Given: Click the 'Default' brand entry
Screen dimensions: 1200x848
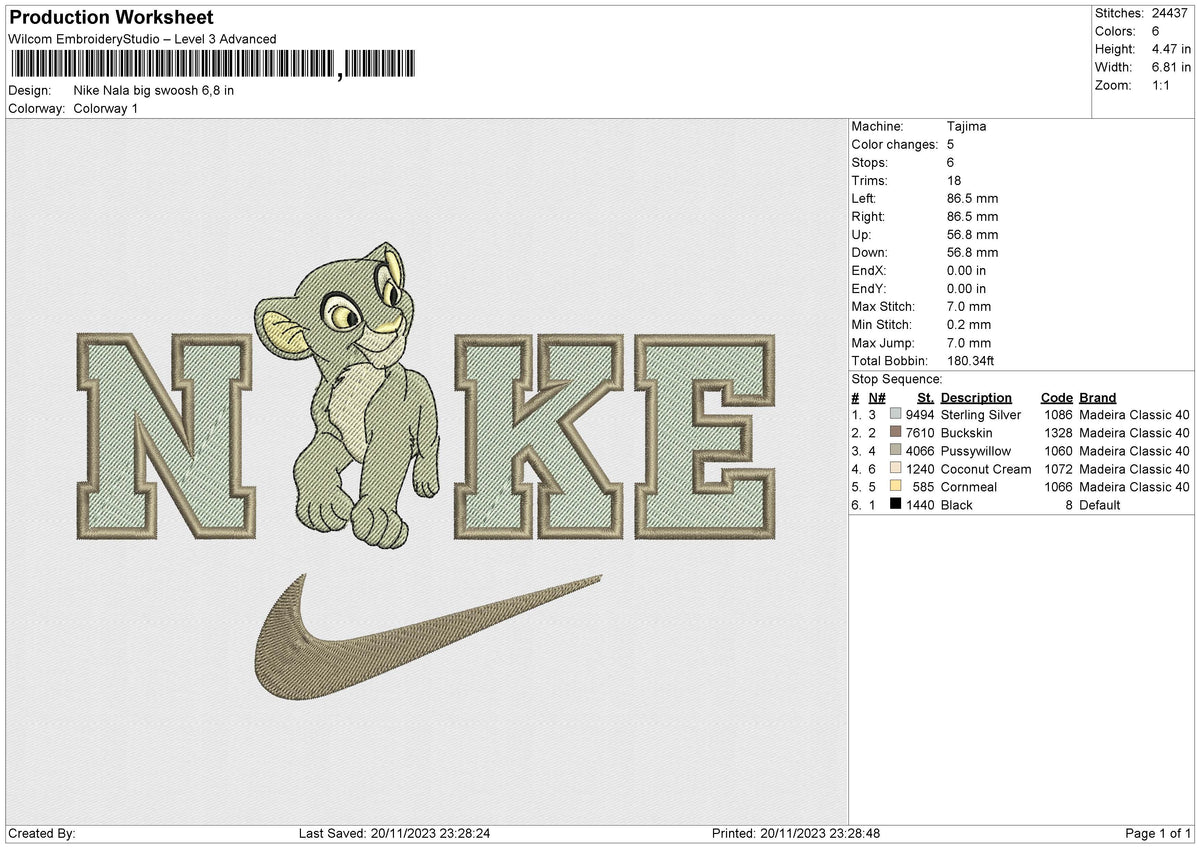Looking at the screenshot, I should click(x=1100, y=505).
